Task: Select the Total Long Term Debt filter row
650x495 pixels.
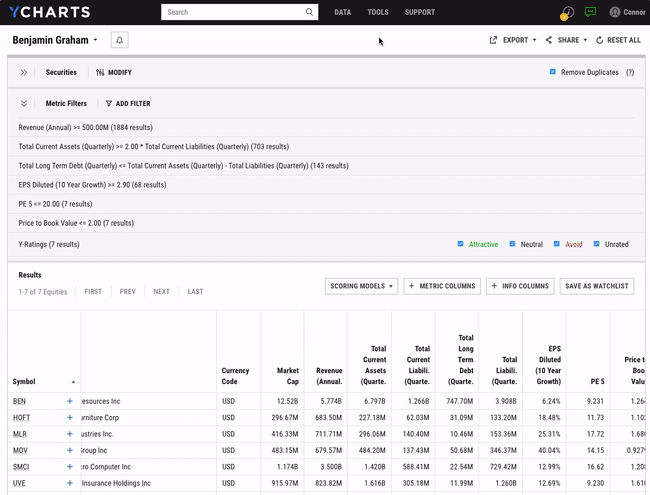Action: pyautogui.click(x=326, y=166)
